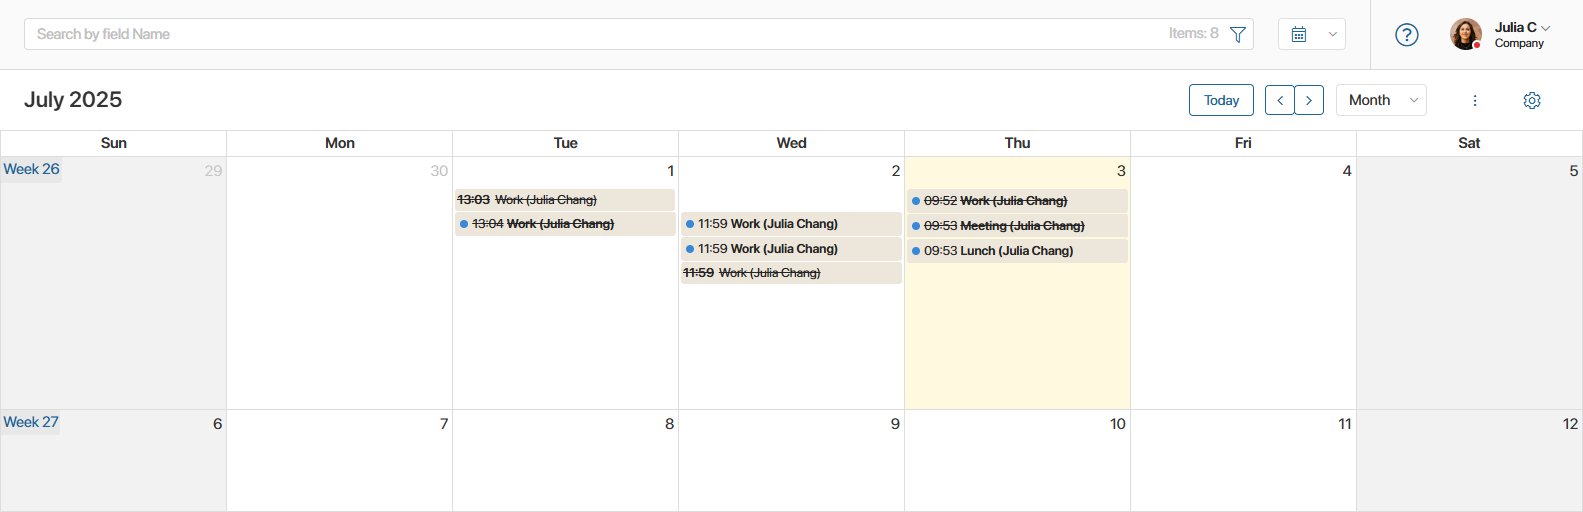This screenshot has height=512, width=1583.
Task: Focus the Search by field Name box
Action: point(600,34)
